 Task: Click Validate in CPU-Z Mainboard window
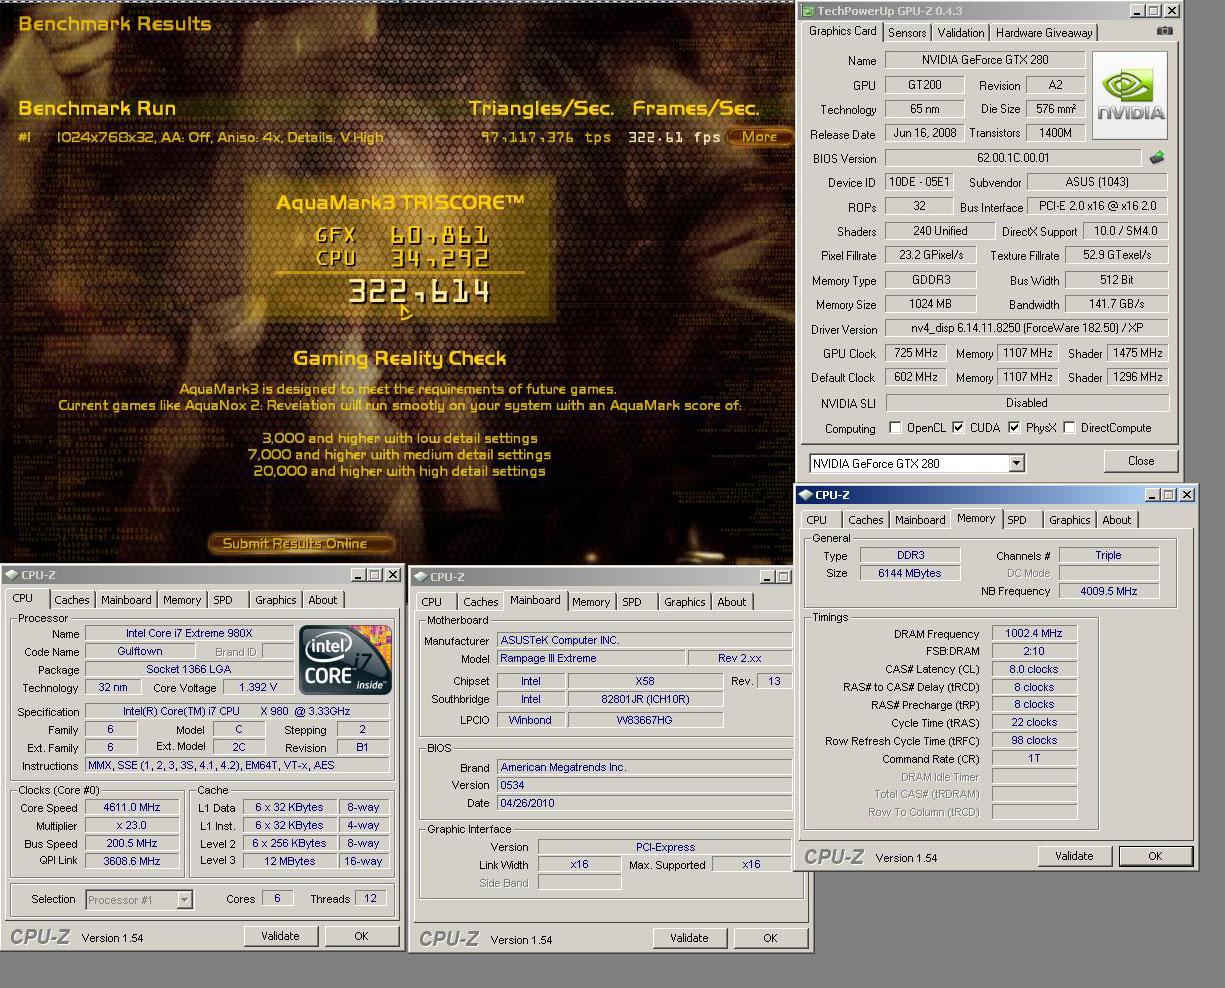coord(689,938)
